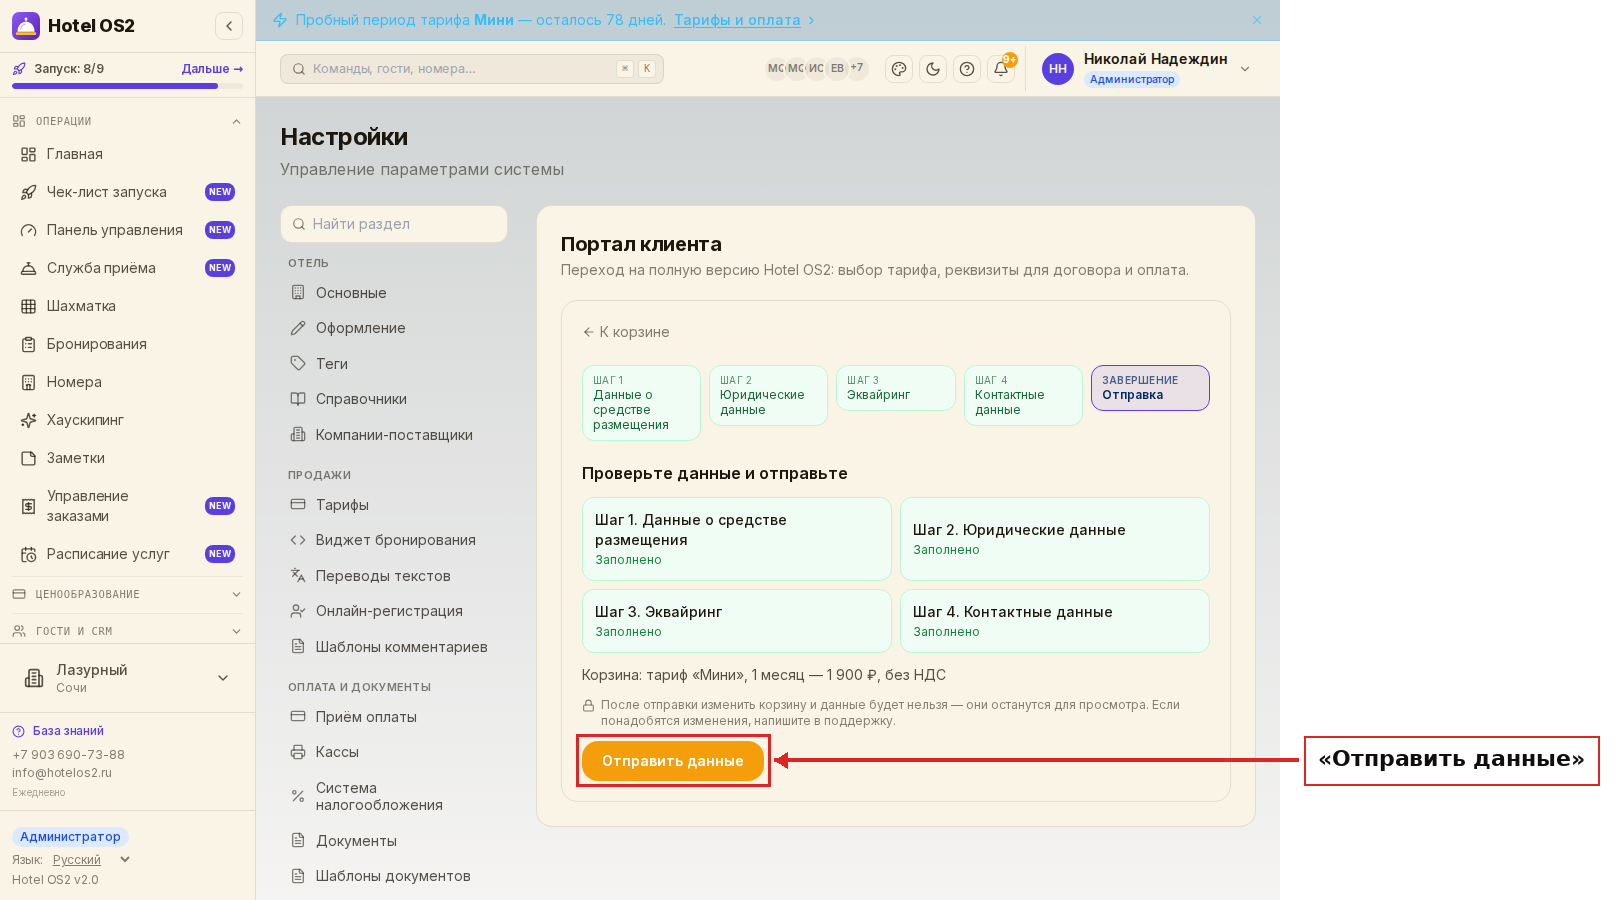The width and height of the screenshot is (1623, 900).
Task: Dismiss trial period banner
Action: point(1257,20)
